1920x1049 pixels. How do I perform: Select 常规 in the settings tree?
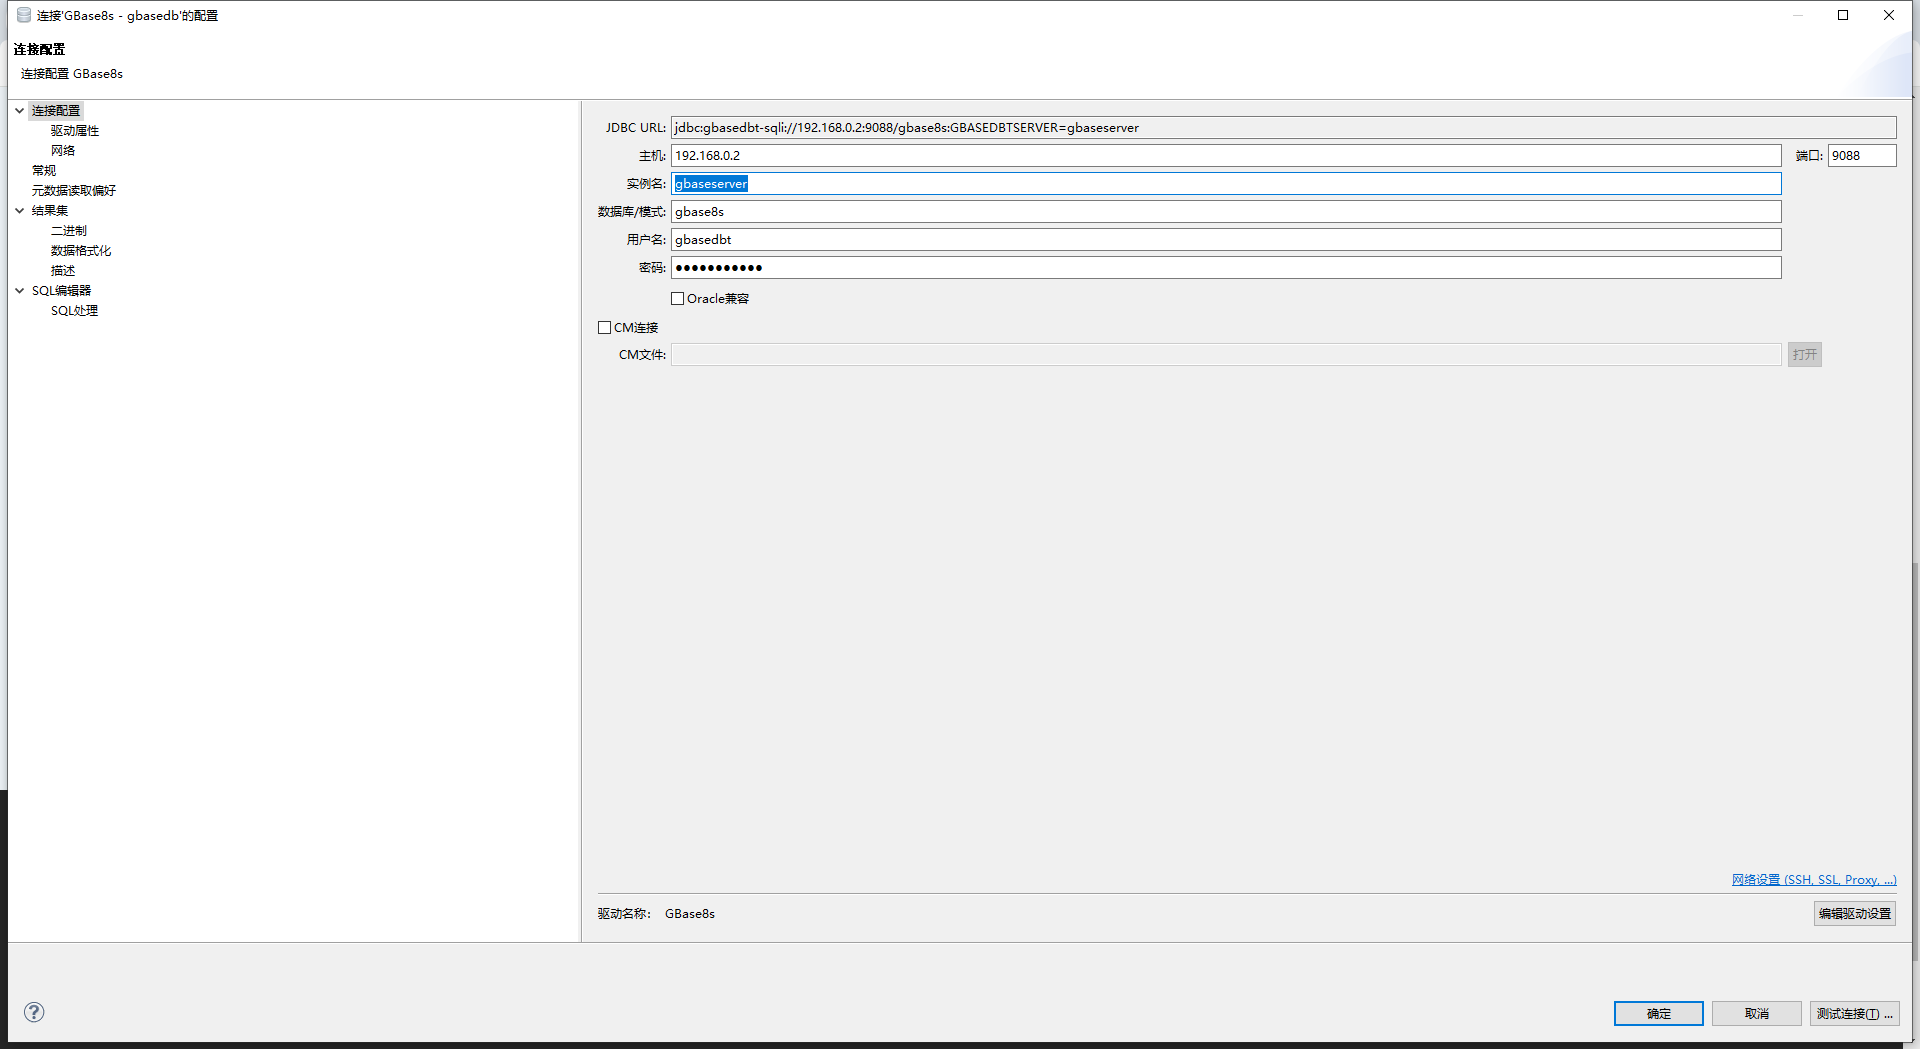coord(44,171)
